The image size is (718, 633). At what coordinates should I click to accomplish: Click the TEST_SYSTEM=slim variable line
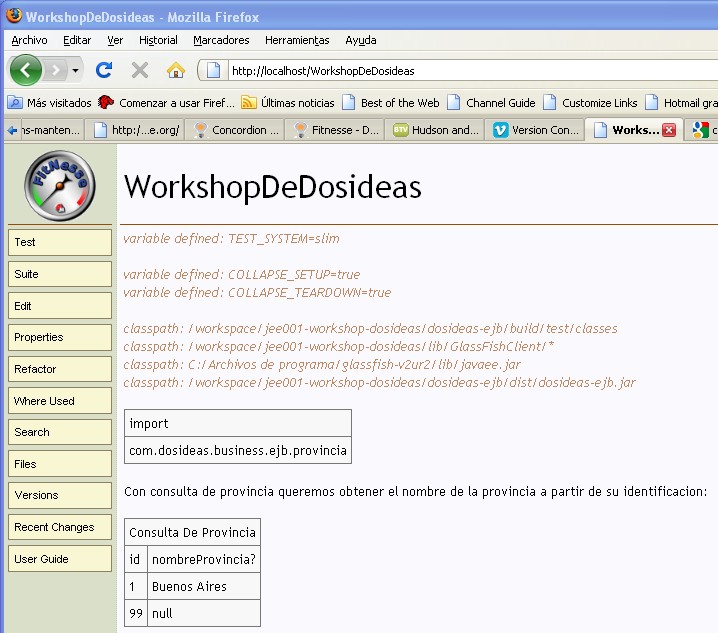[231, 239]
